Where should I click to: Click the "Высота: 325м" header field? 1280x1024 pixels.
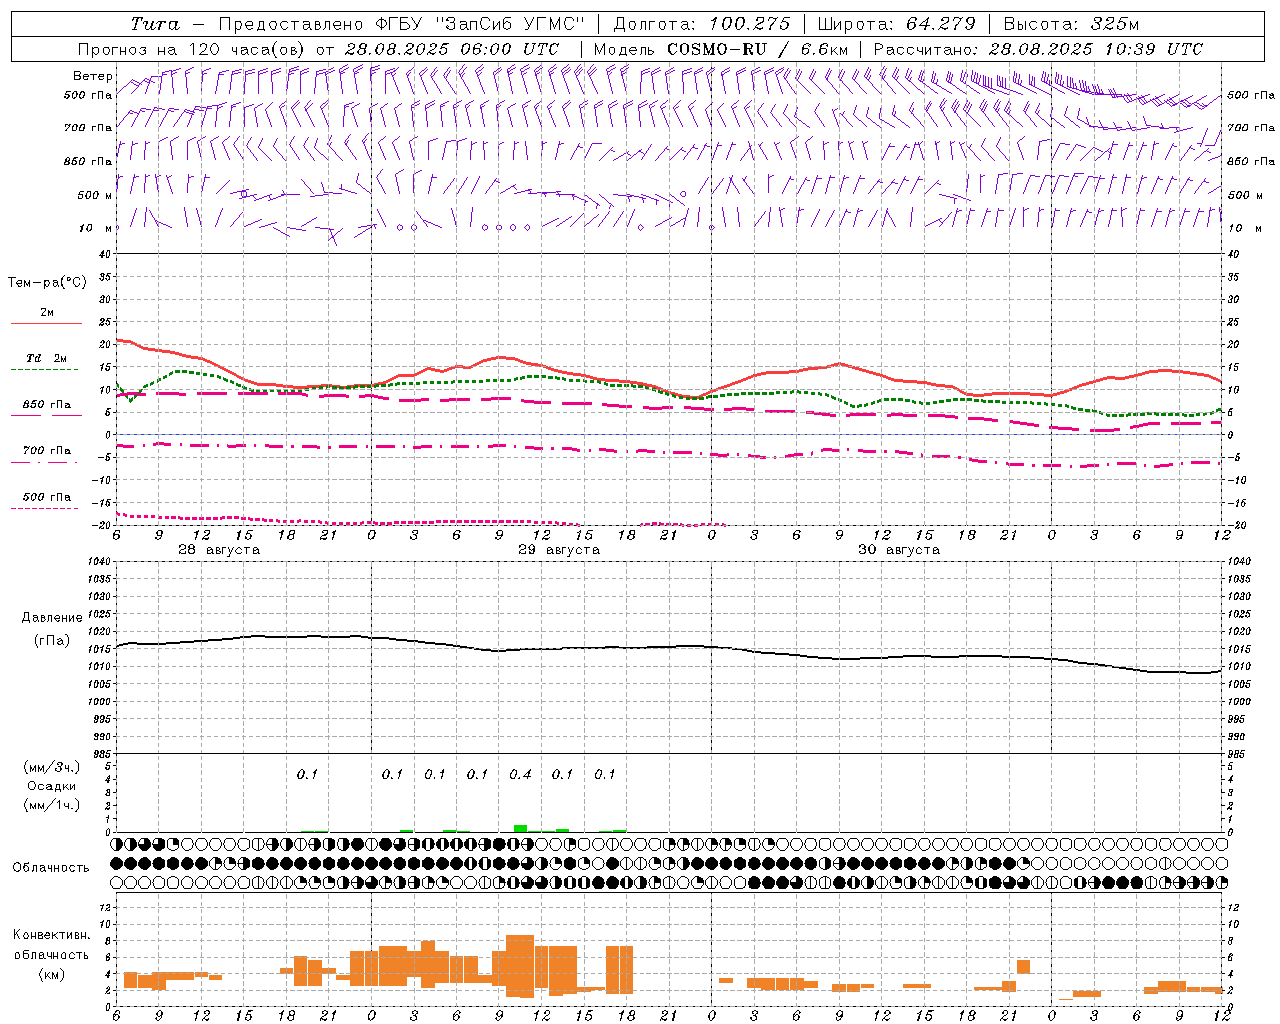[1071, 24]
